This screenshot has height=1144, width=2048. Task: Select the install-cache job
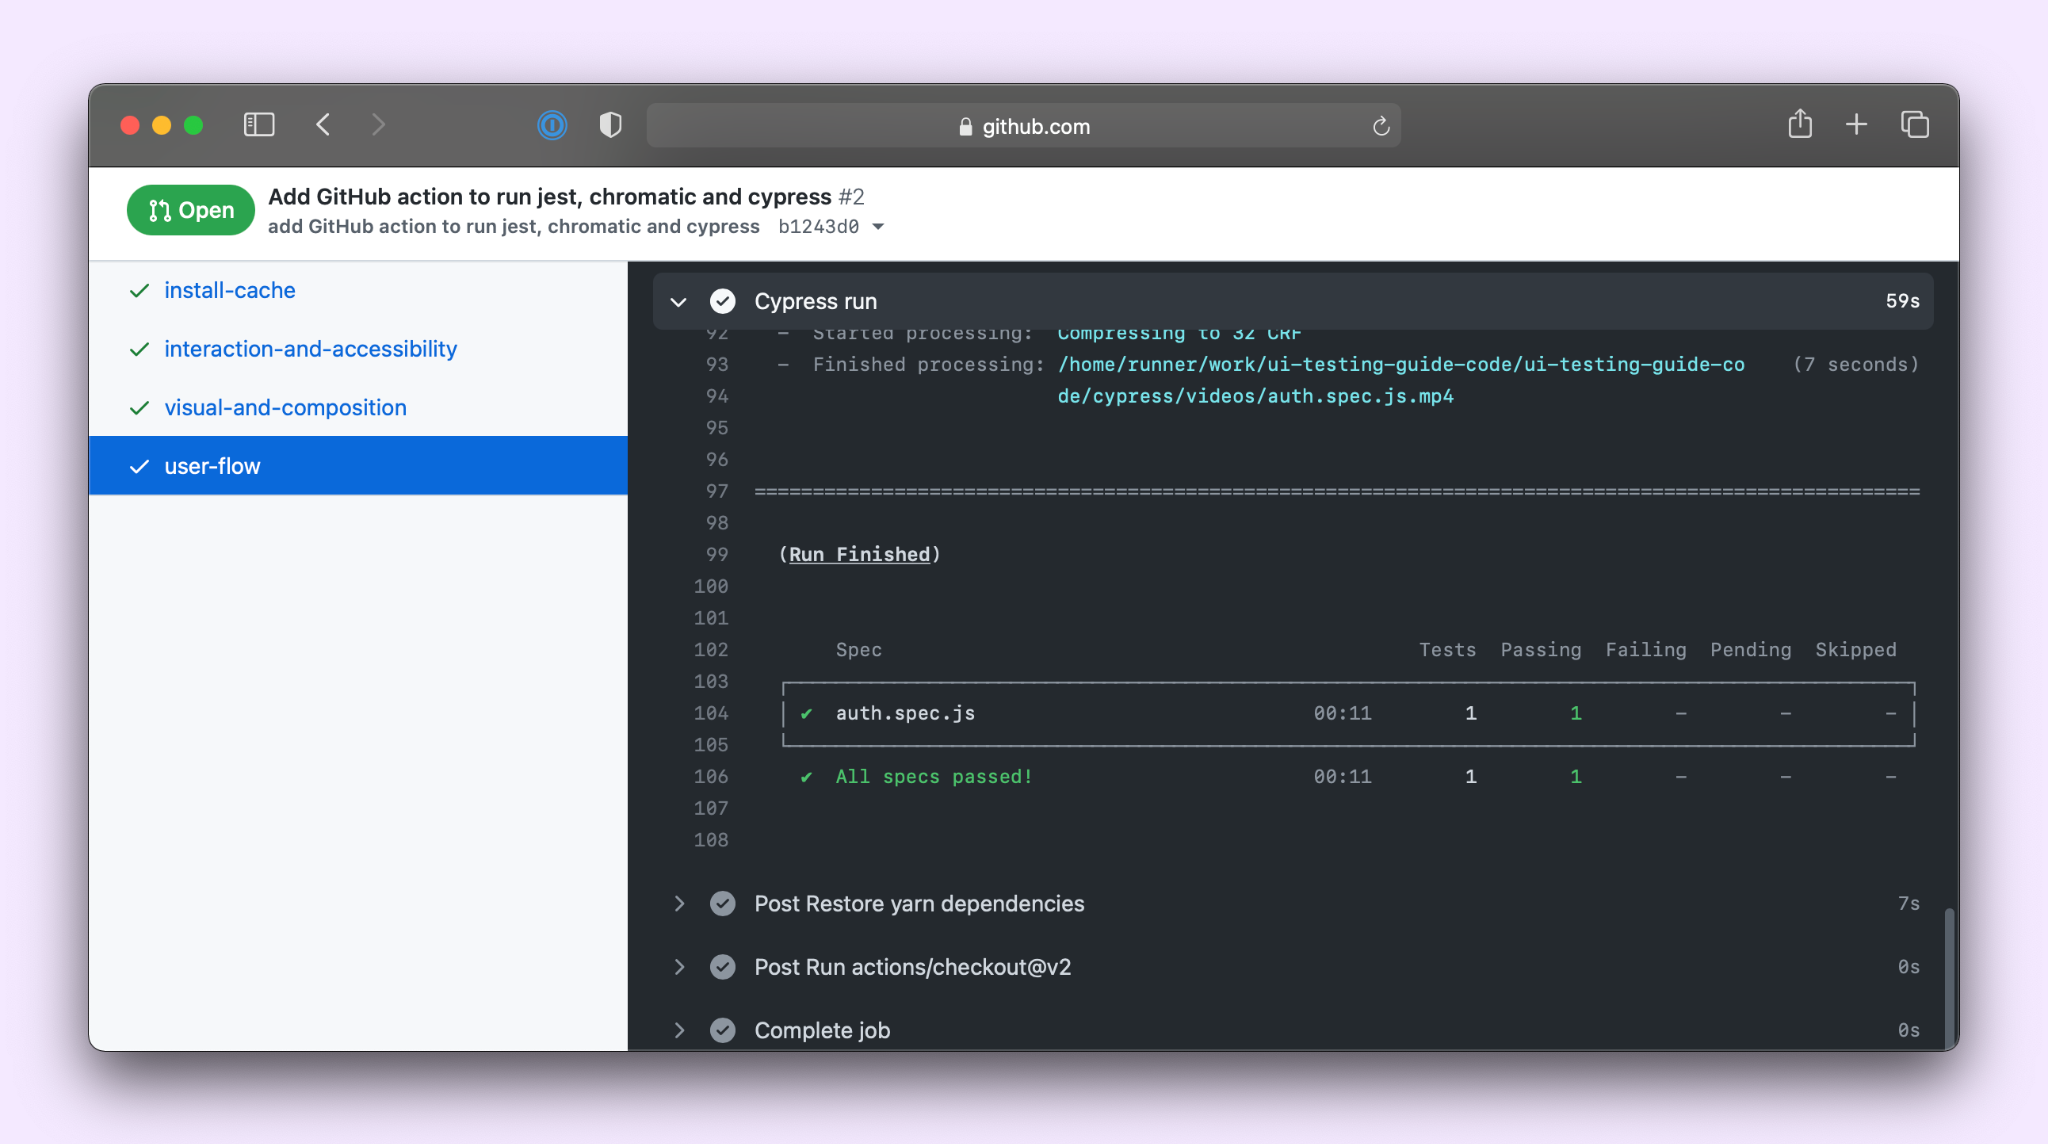(x=230, y=290)
